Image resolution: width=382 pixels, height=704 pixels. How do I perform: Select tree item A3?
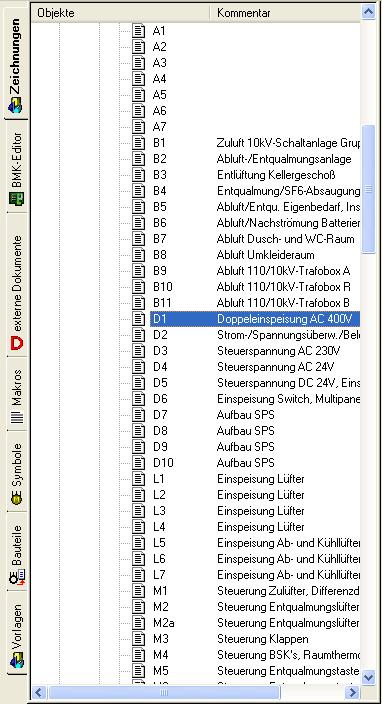coord(159,63)
